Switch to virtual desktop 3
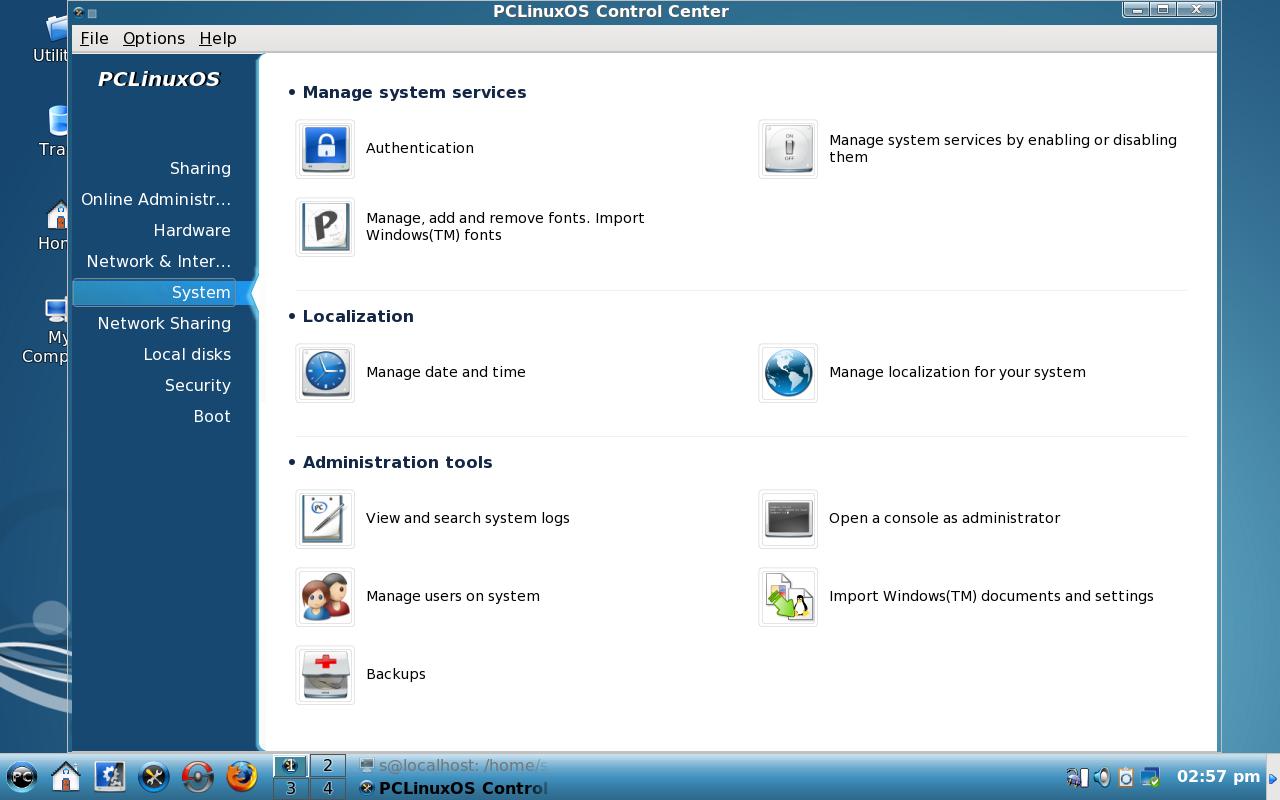This screenshot has height=800, width=1280. [291, 788]
